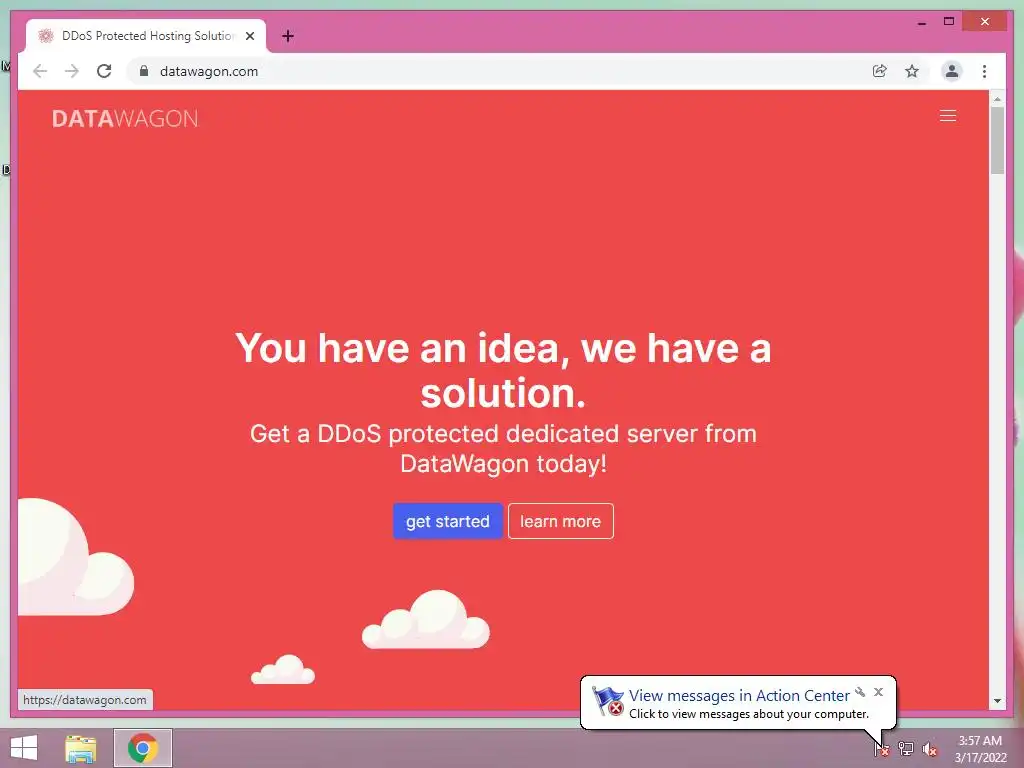Image resolution: width=1024 pixels, height=768 pixels.
Task: Open File Explorer from the taskbar
Action: (80, 748)
